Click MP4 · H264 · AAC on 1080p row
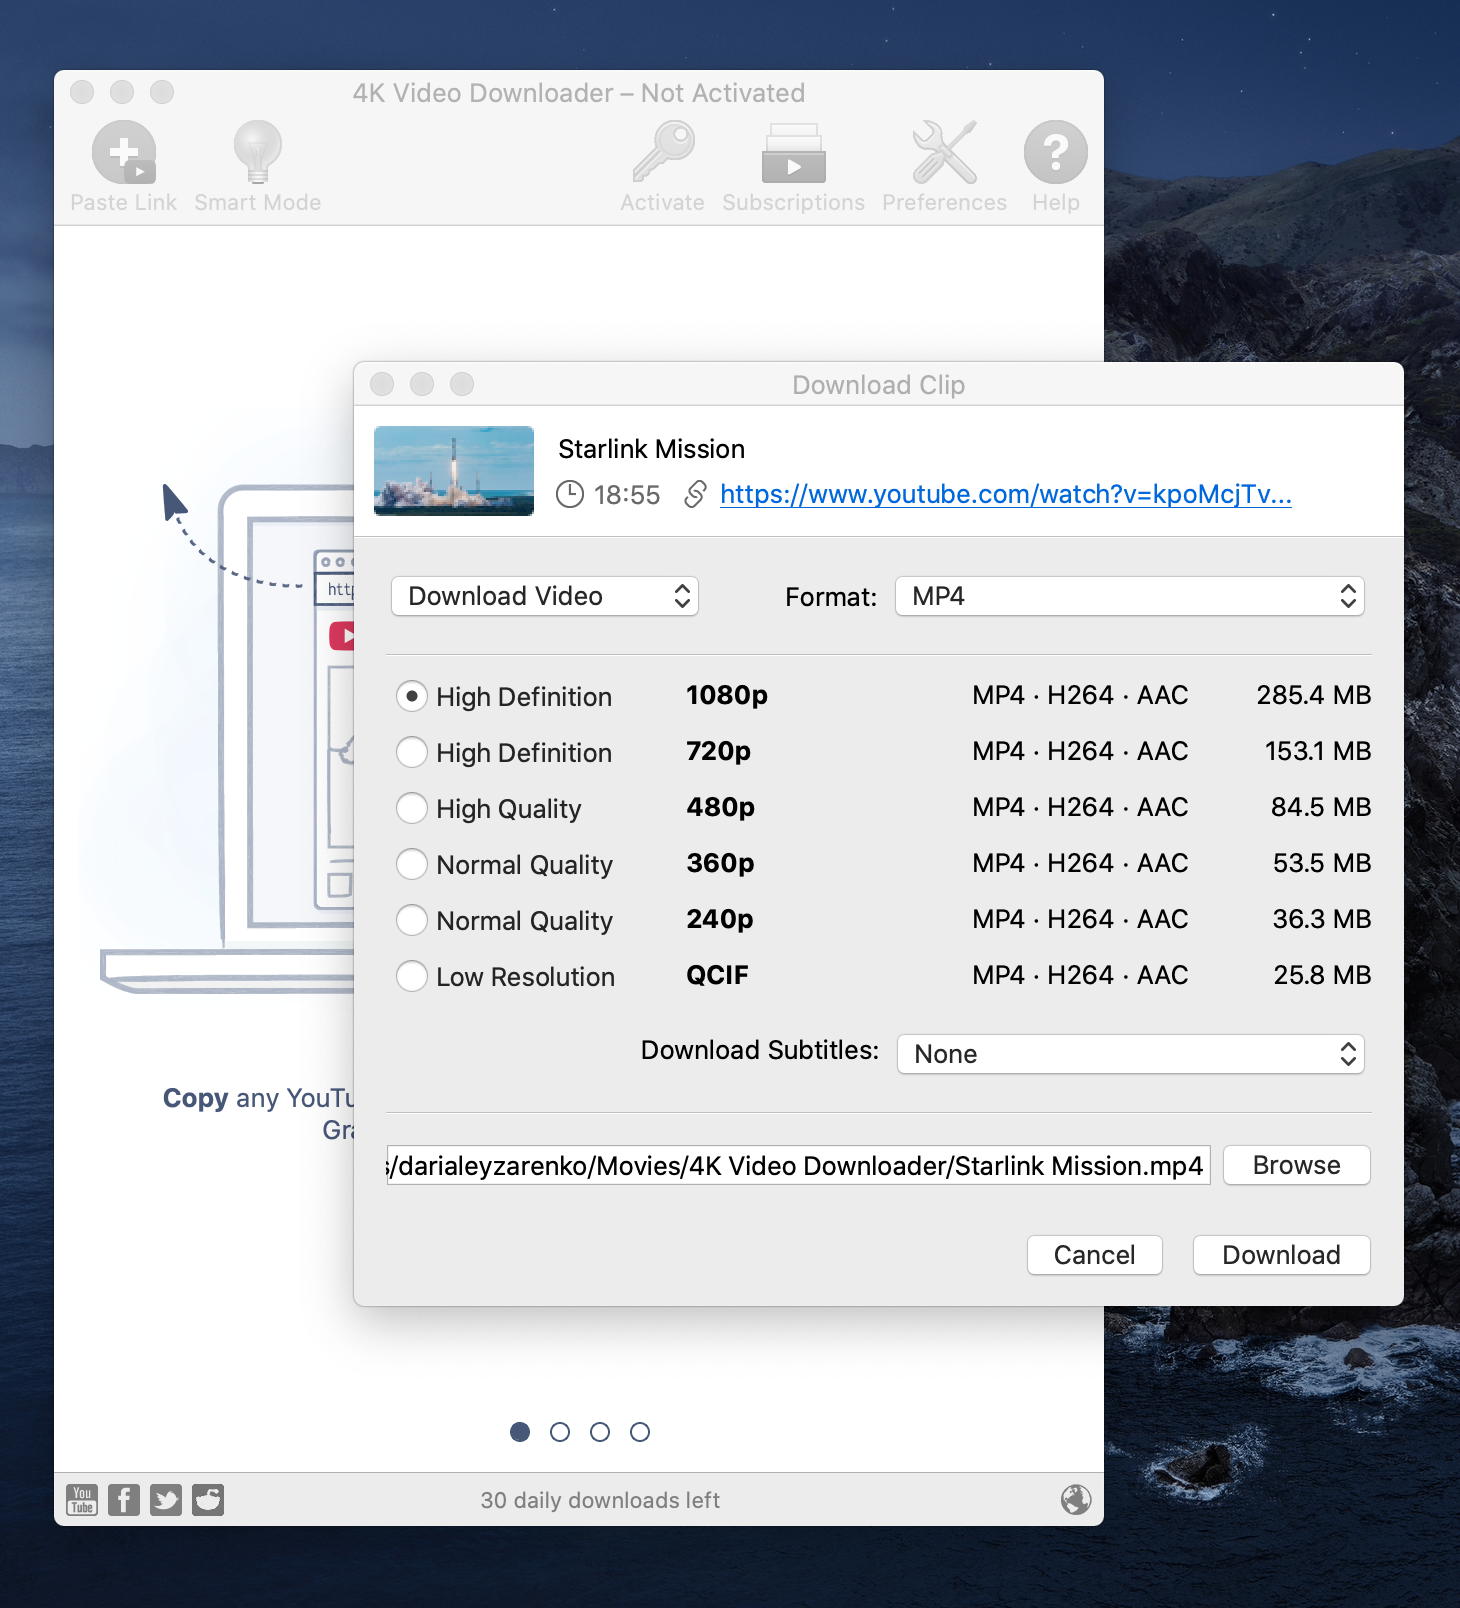This screenshot has width=1460, height=1608. point(1080,695)
